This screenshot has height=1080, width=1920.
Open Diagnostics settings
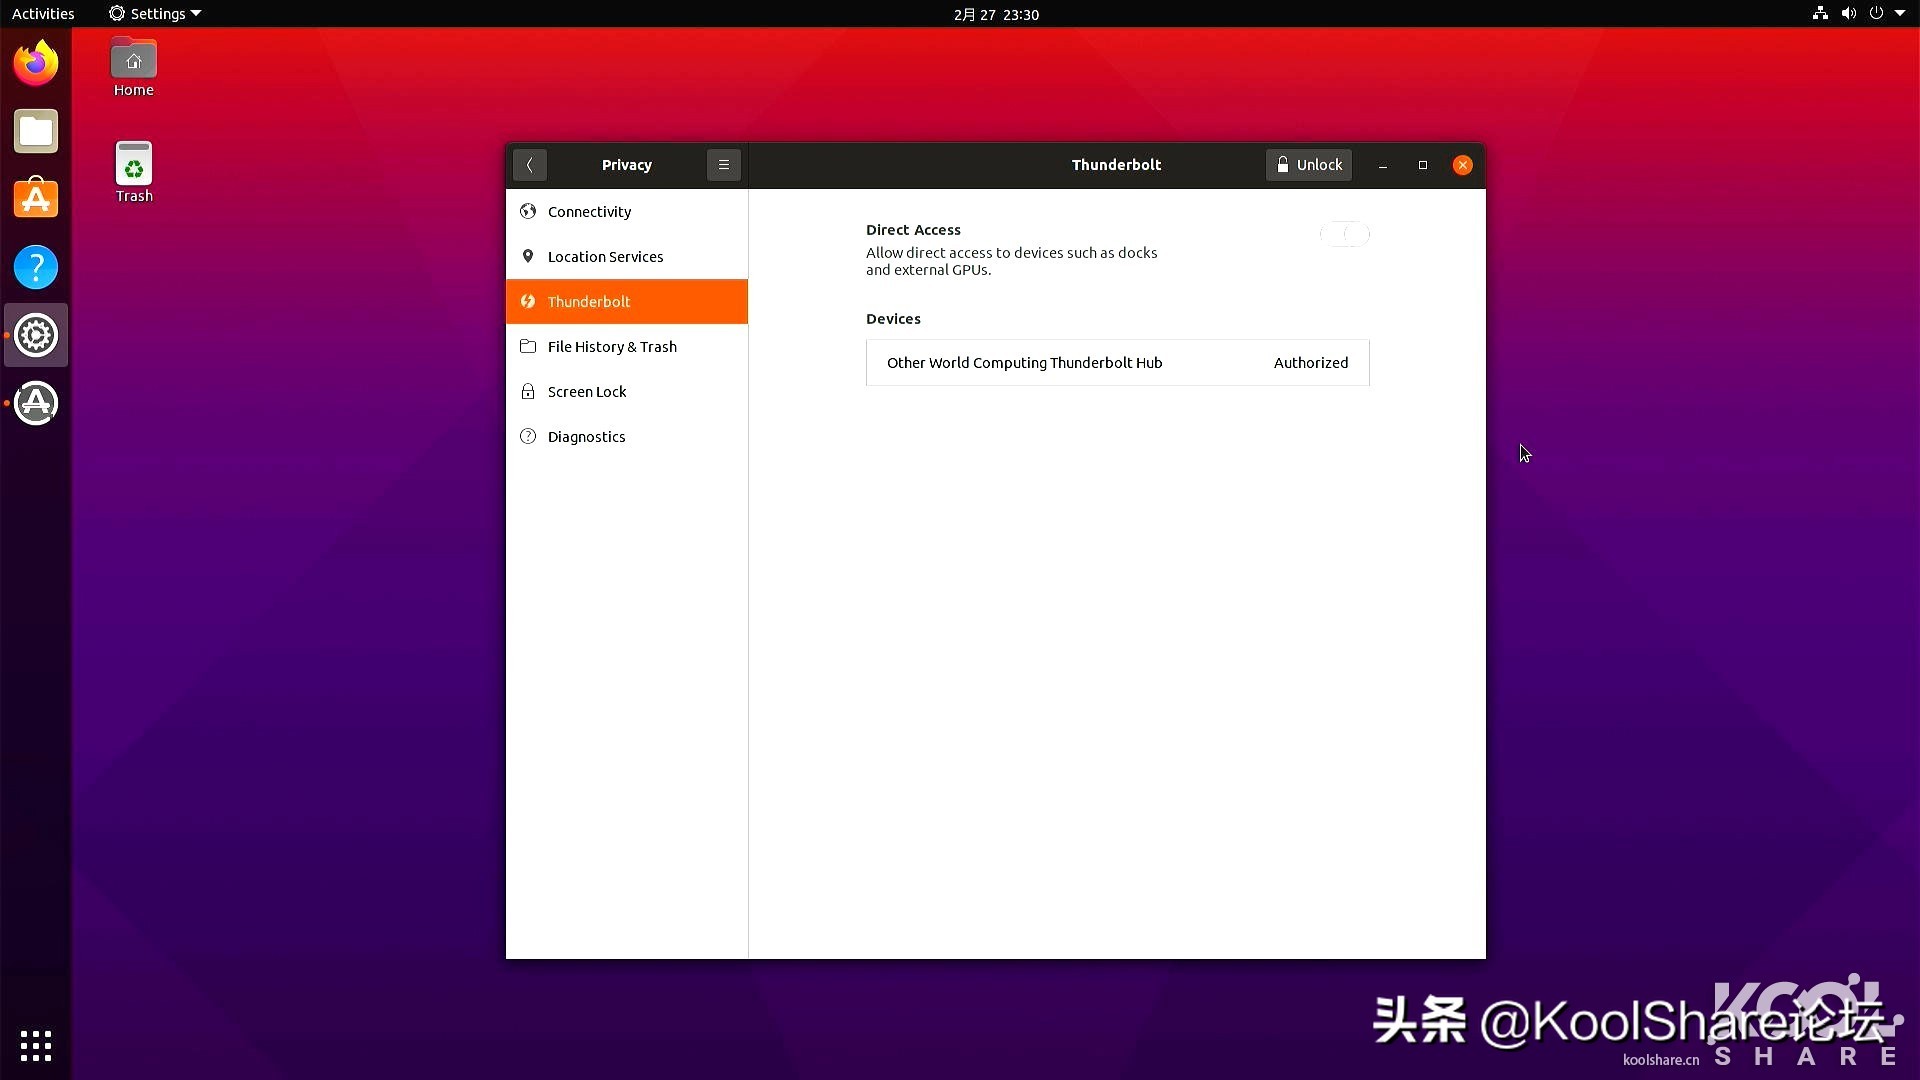click(x=585, y=436)
